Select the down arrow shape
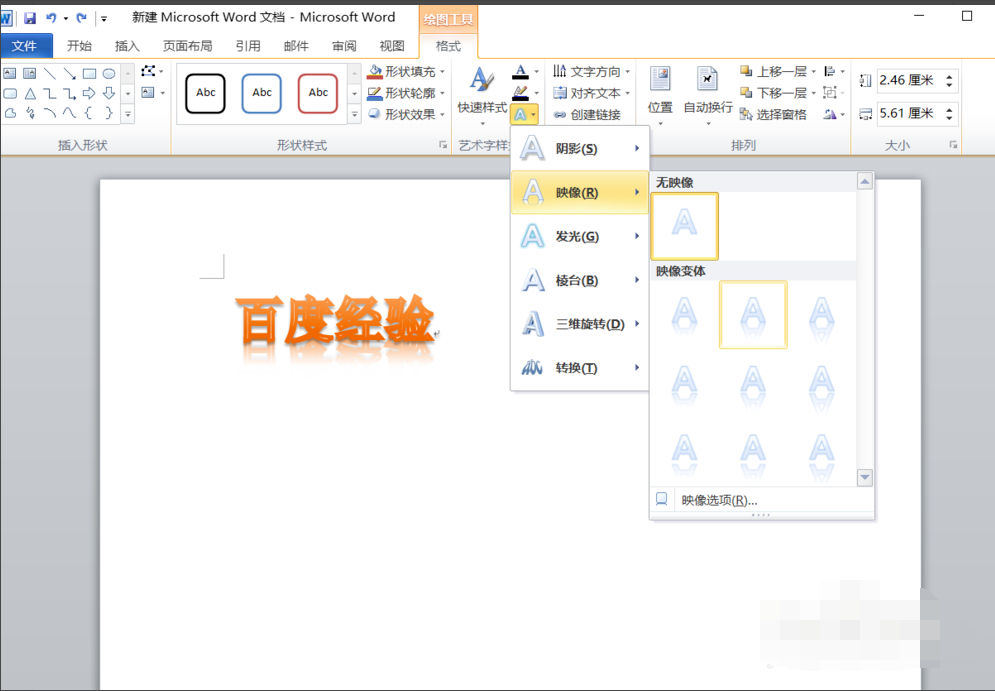This screenshot has height=691, width=995. (x=109, y=93)
